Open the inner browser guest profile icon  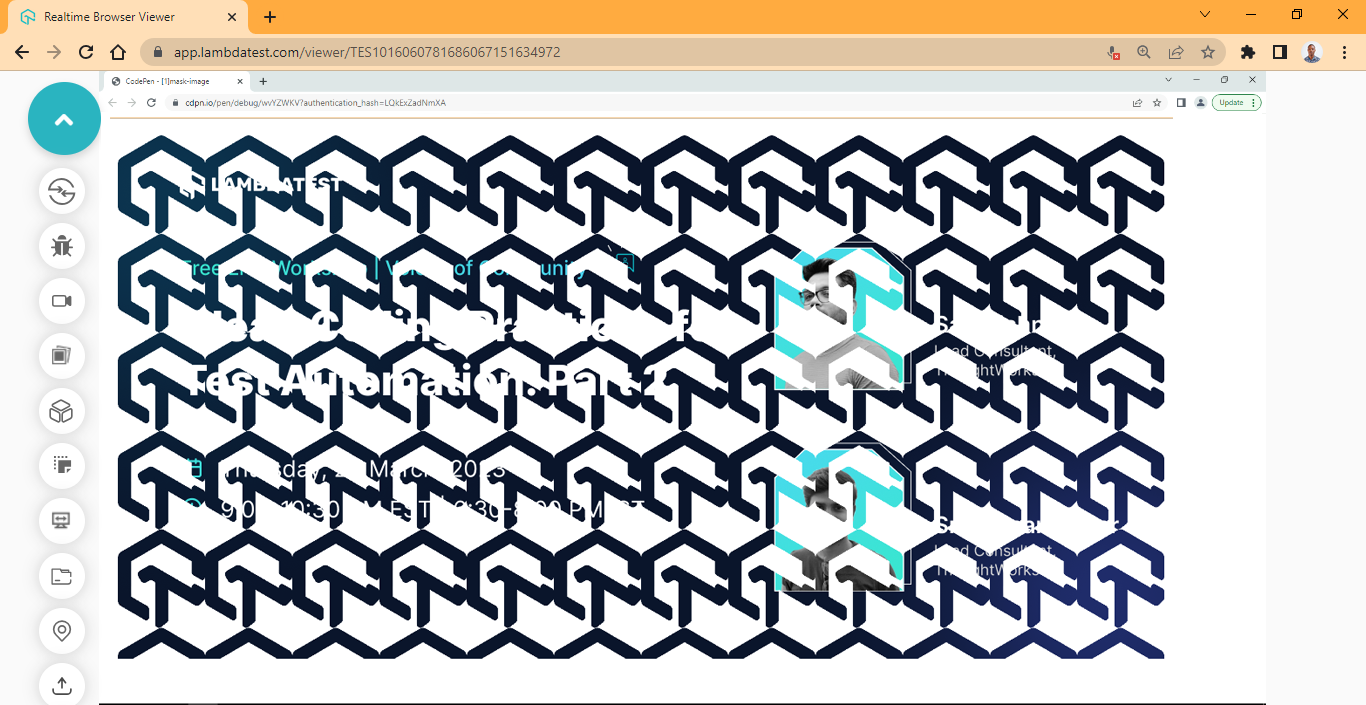click(x=1199, y=102)
